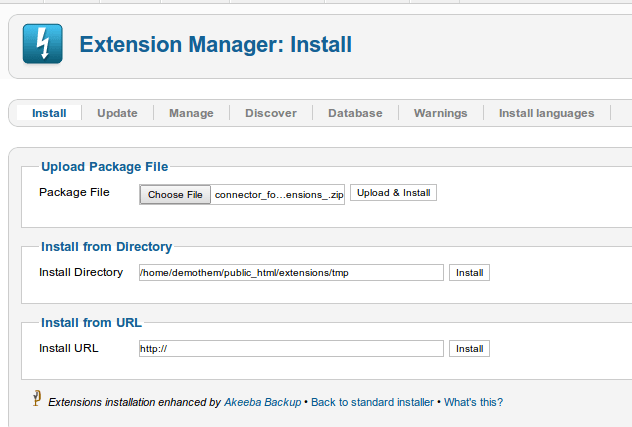This screenshot has height=427, width=632.
Task: Open the Manage tab
Action: [191, 113]
